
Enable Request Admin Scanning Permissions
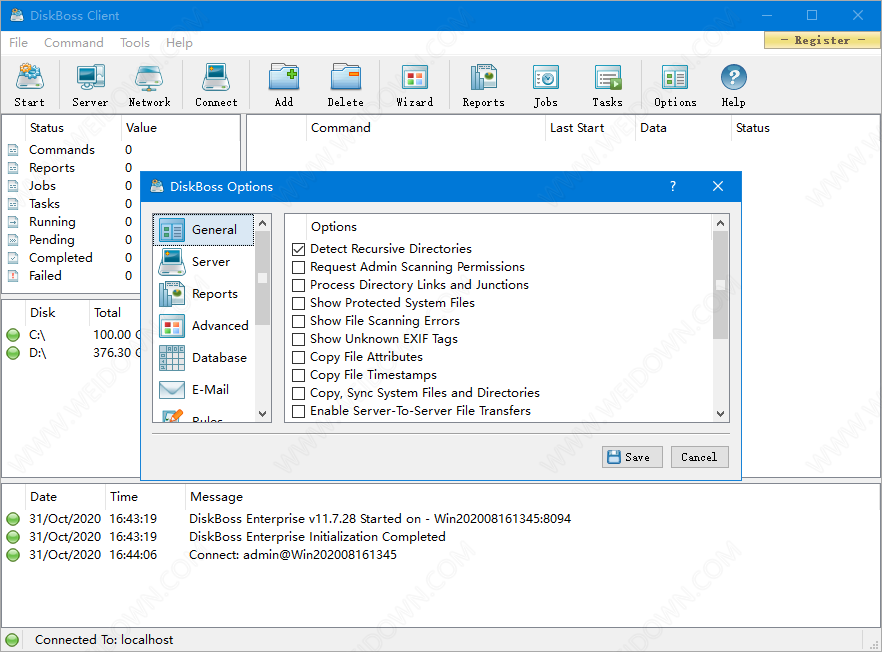coord(299,267)
